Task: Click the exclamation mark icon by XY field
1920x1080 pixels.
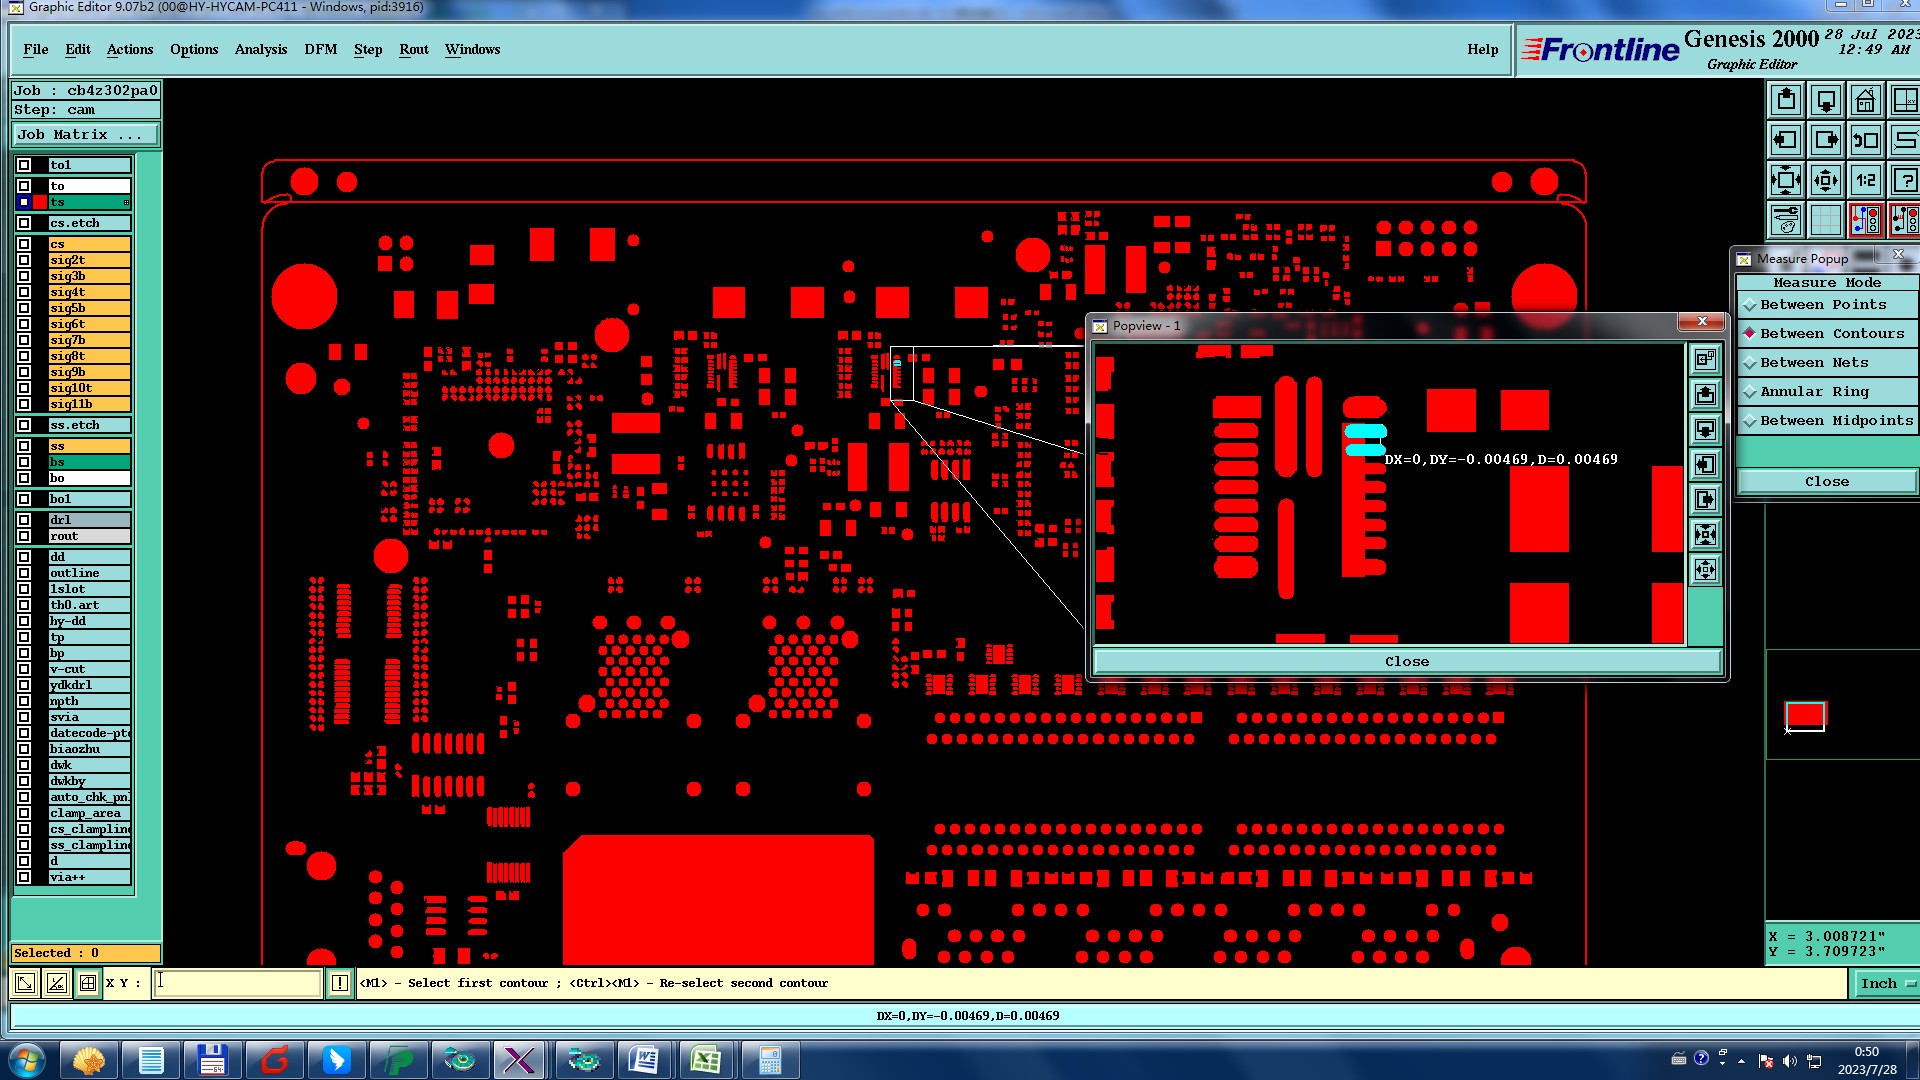Action: [x=340, y=984]
